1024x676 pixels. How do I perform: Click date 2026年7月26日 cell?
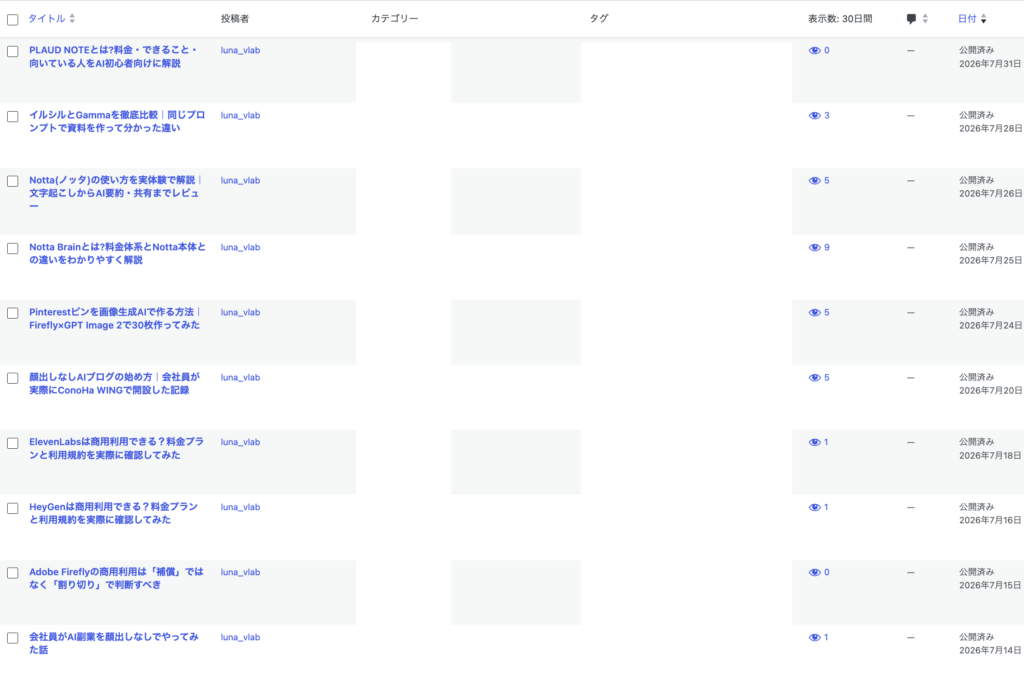(990, 194)
